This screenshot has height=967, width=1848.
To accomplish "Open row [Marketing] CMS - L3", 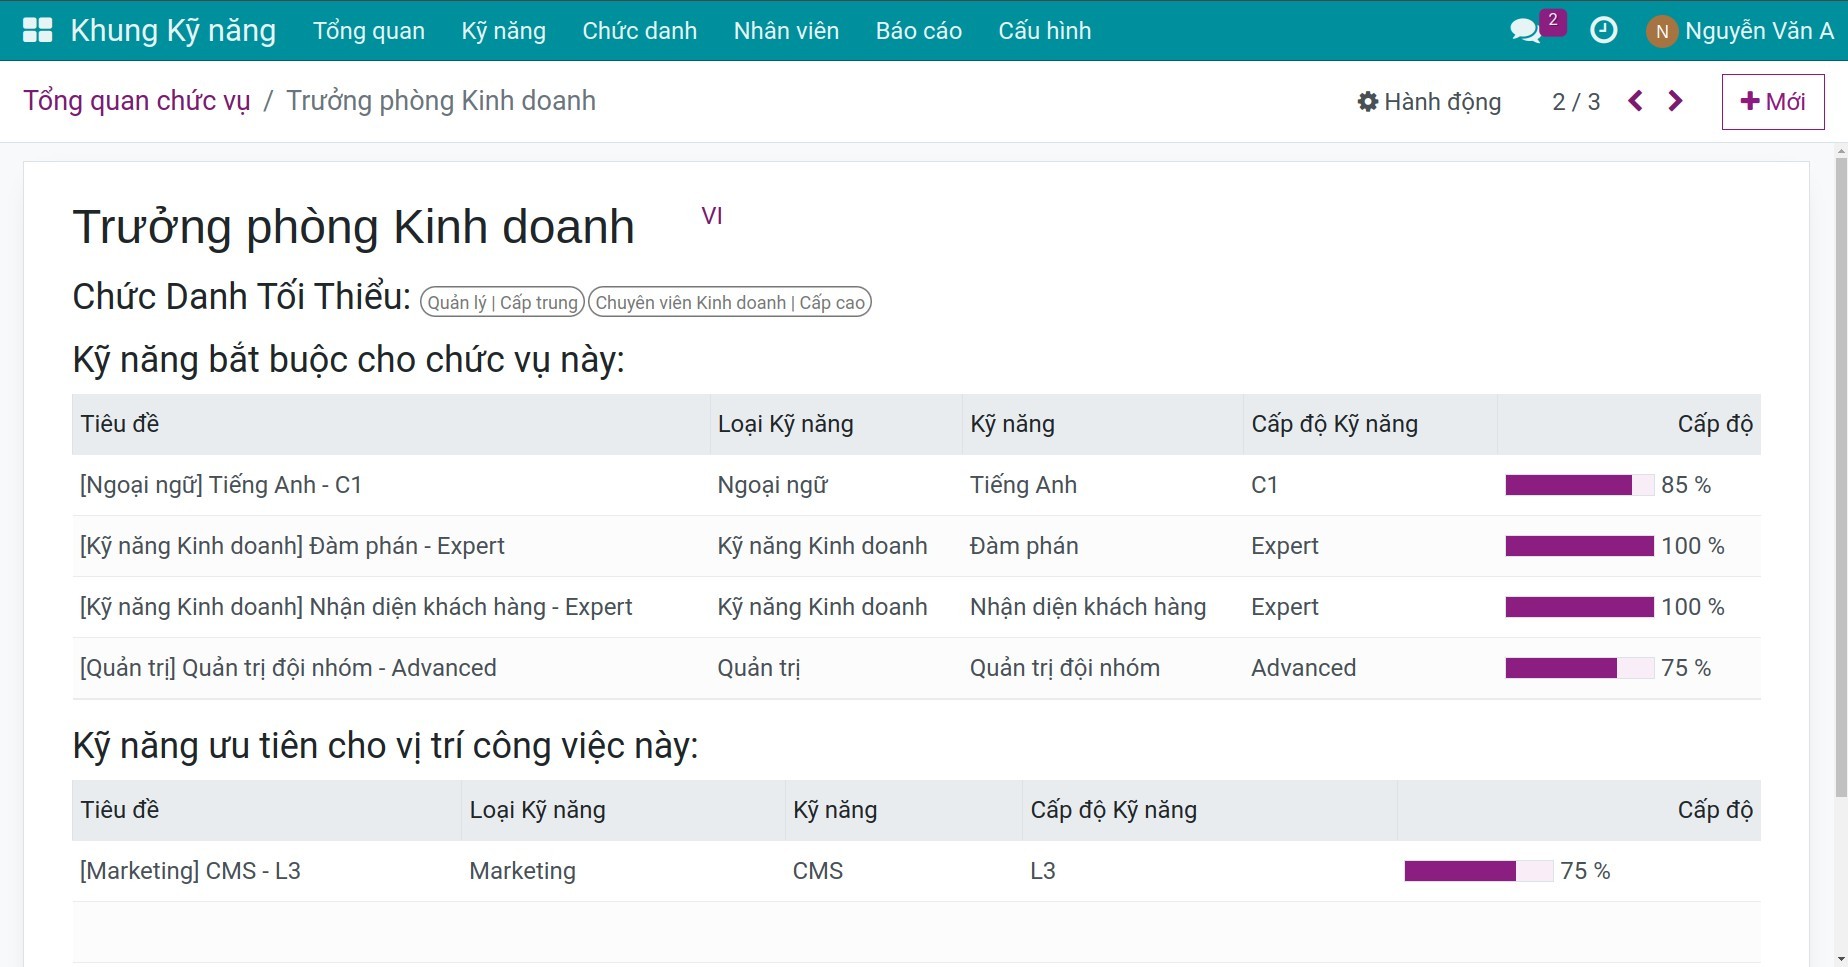I will pos(916,871).
